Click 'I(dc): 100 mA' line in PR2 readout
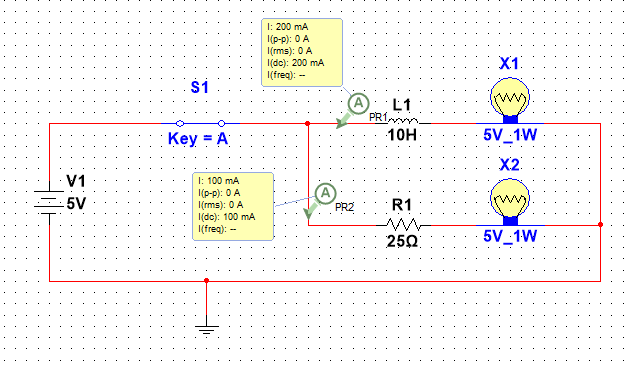Screen dimensions: 625x371 coord(227,217)
